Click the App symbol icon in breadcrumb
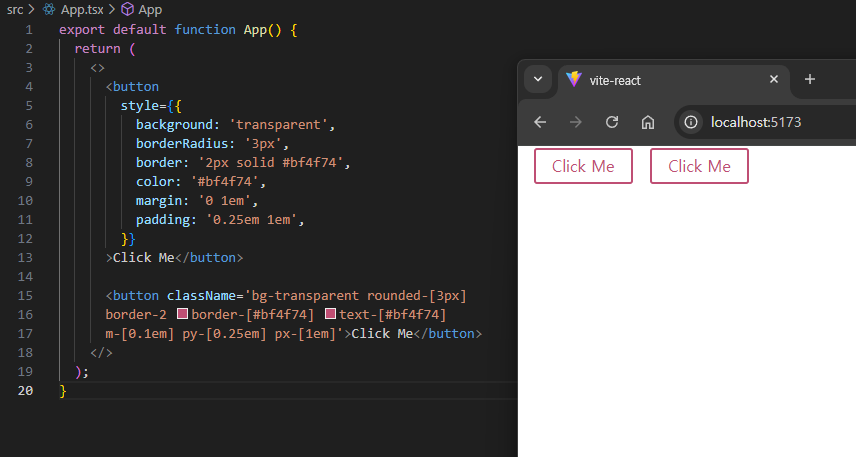This screenshot has height=457, width=856. click(x=127, y=9)
